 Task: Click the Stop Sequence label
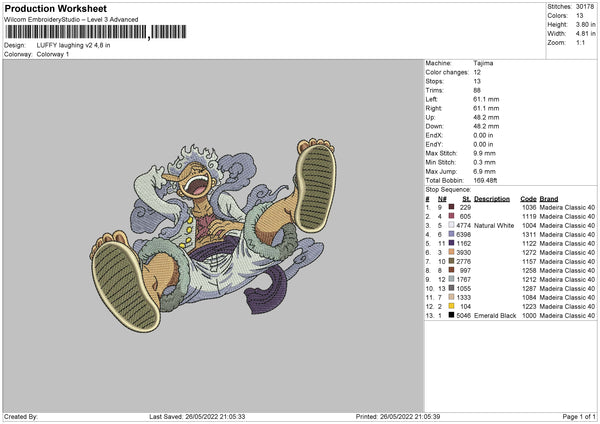pyautogui.click(x=448, y=189)
